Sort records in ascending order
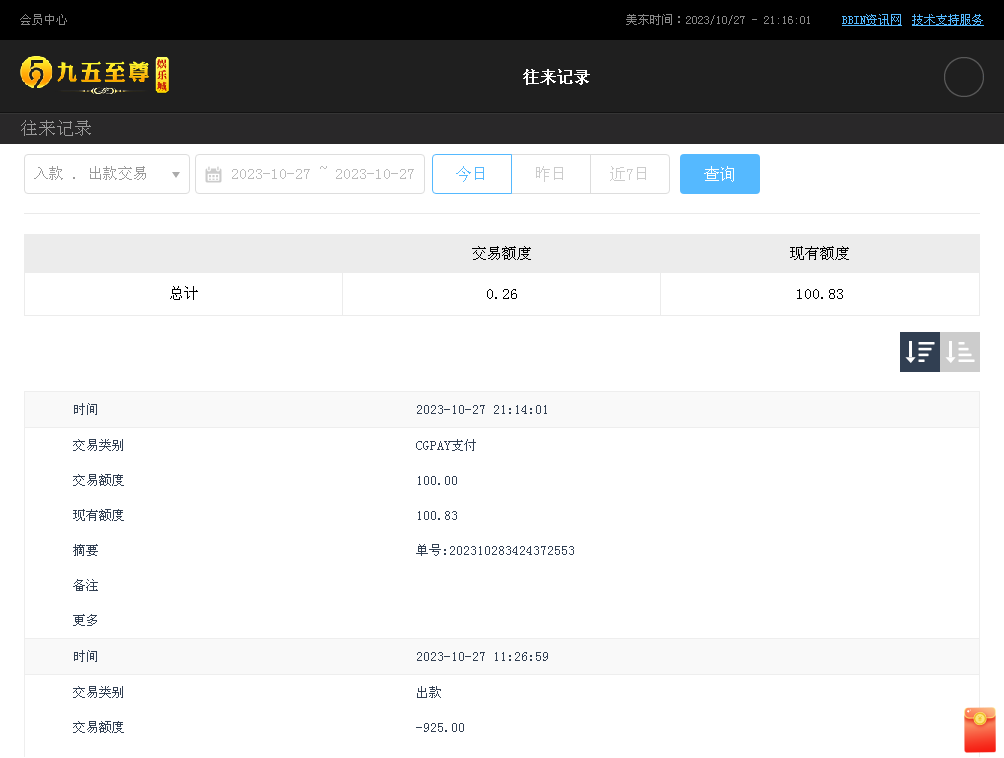Screen dimensions: 1004x758 960,351
